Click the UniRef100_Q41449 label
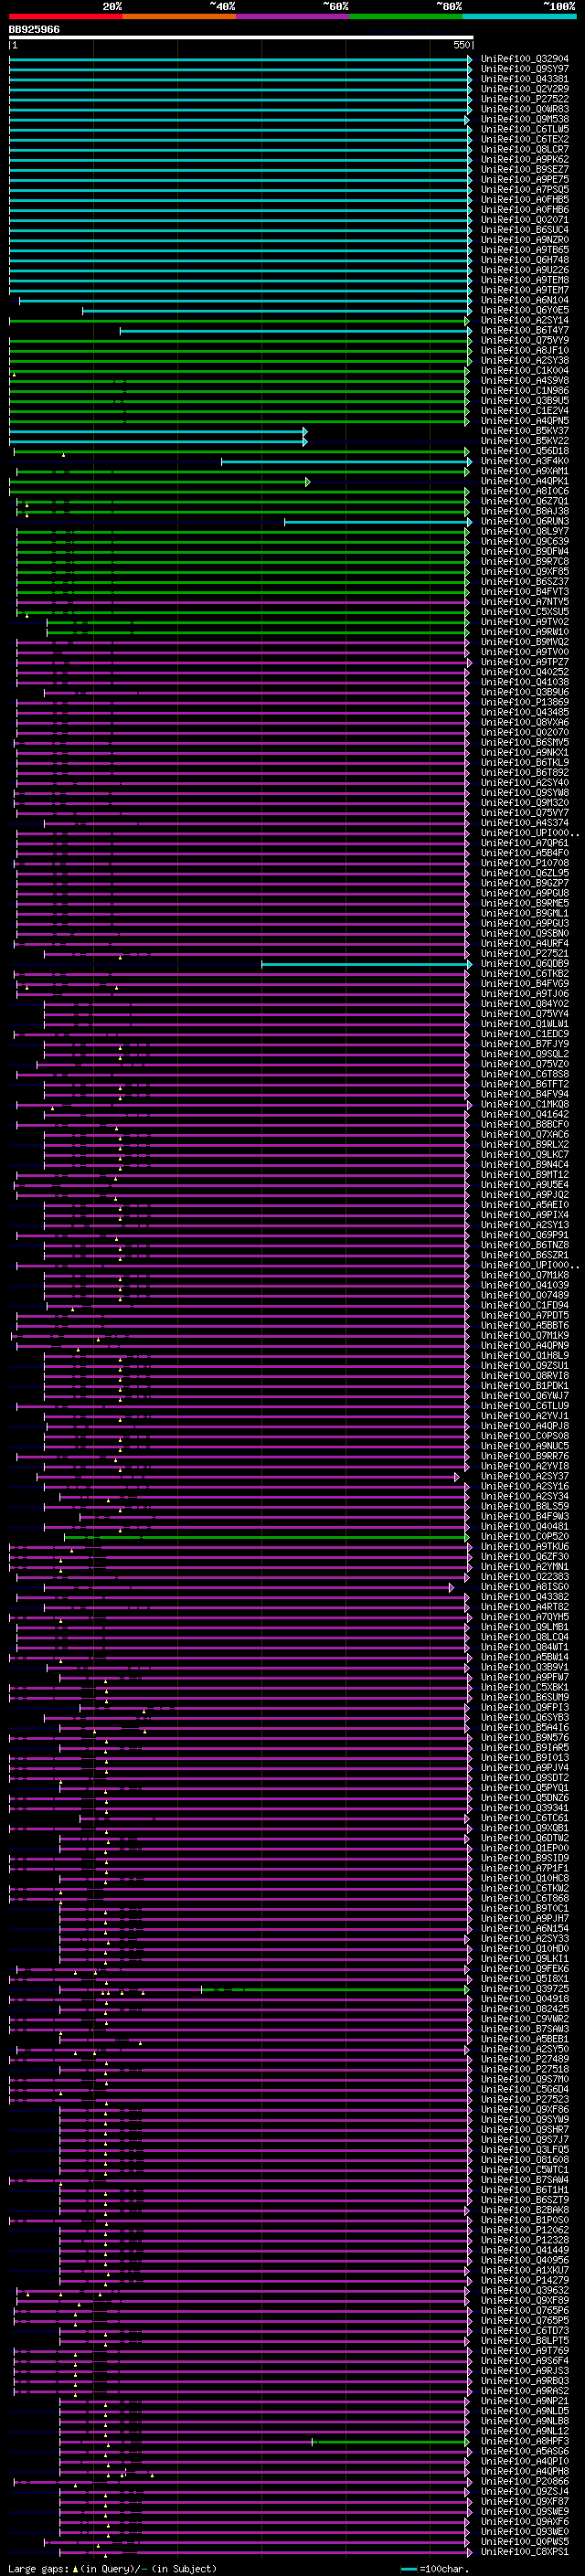The image size is (585, 2576). 524,2250
